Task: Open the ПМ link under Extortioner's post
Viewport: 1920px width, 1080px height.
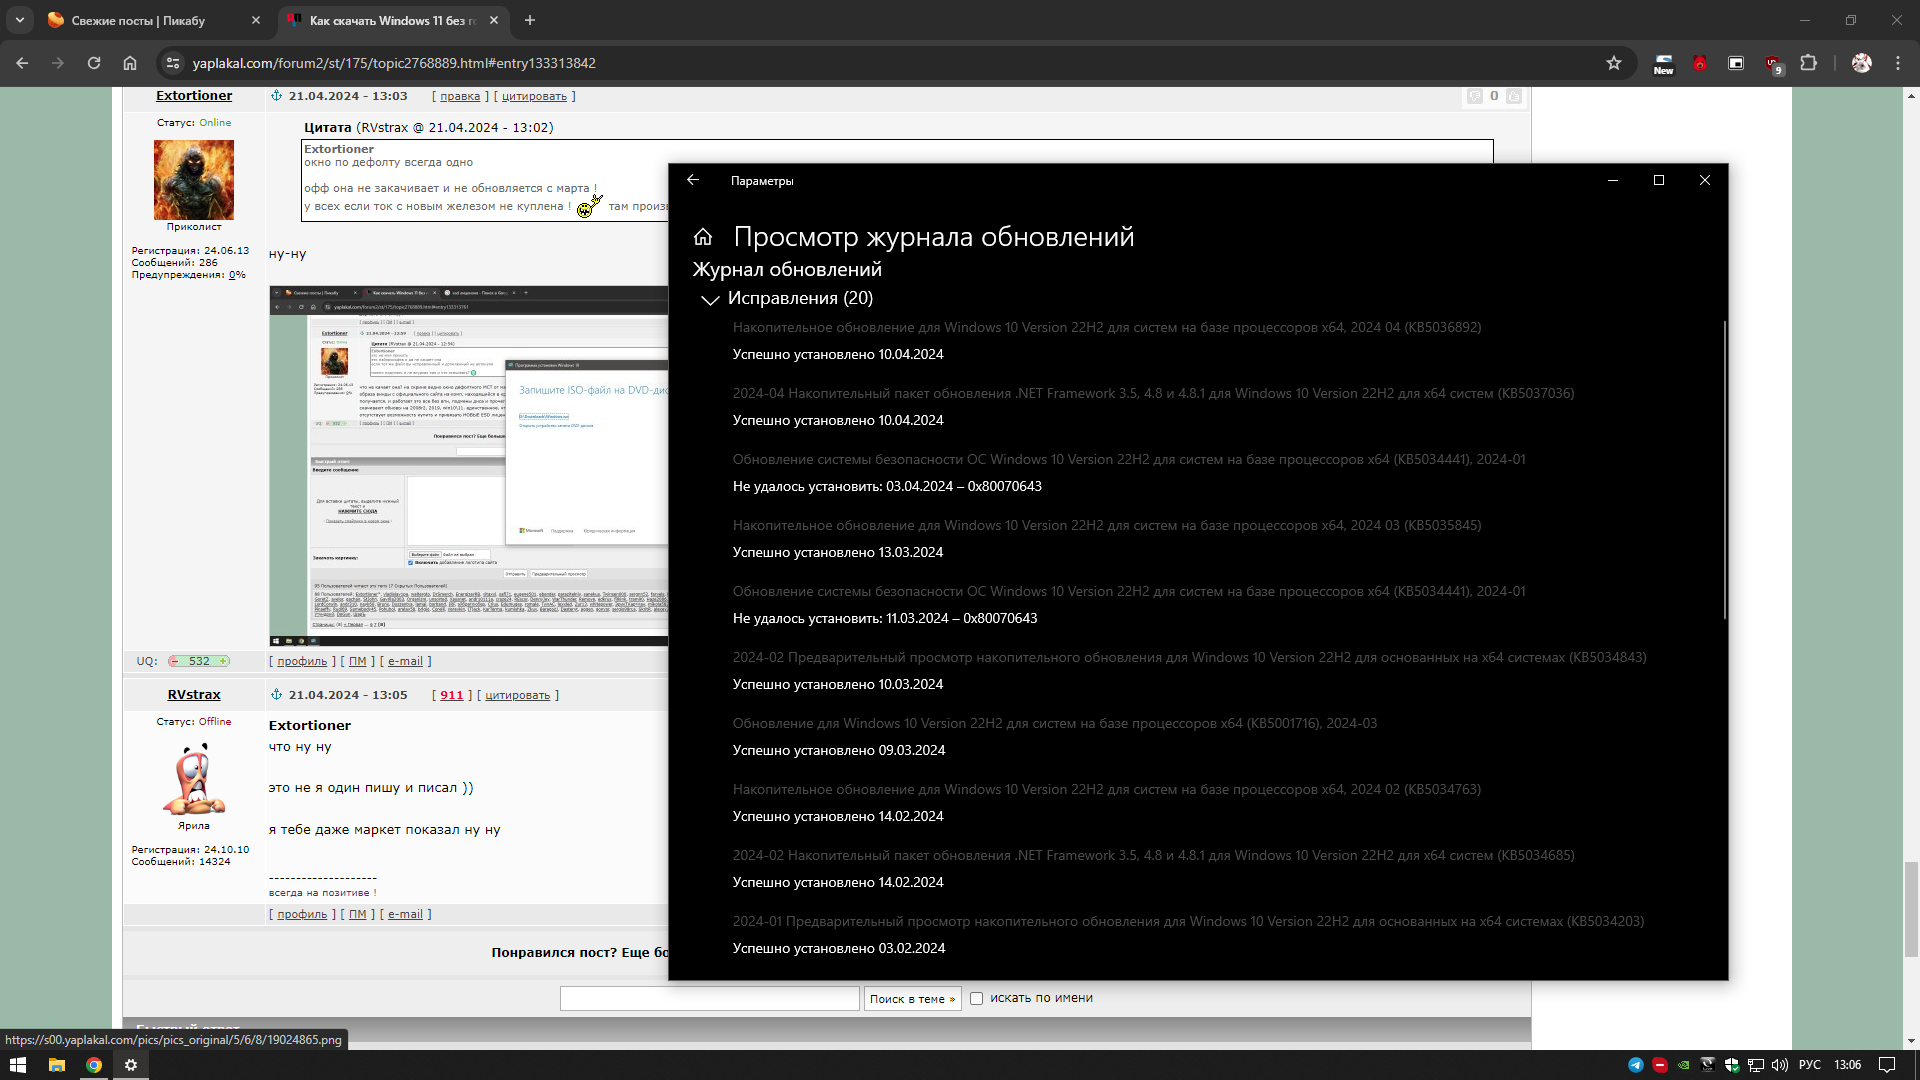Action: point(358,662)
